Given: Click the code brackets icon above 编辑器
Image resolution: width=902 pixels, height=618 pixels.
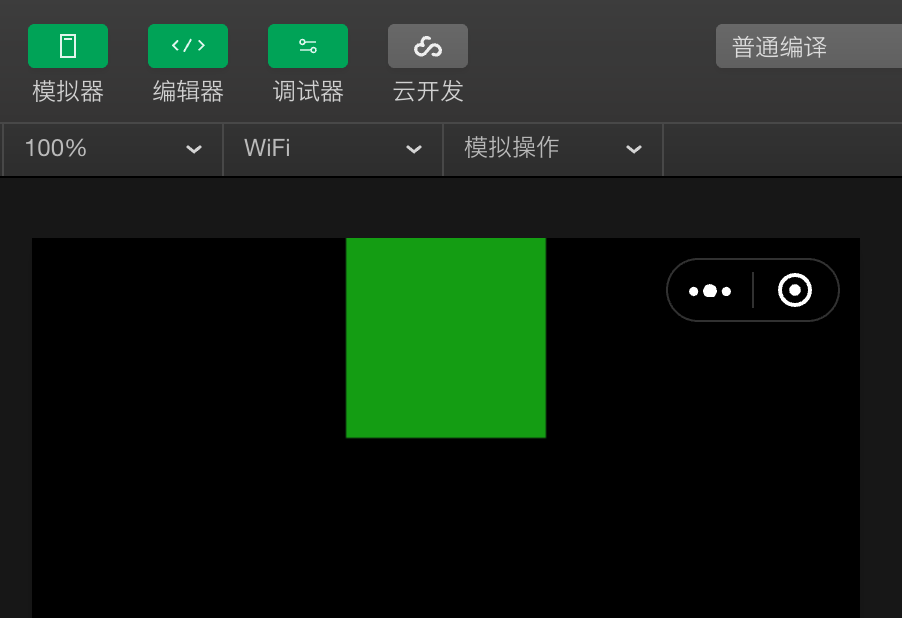Looking at the screenshot, I should [x=187, y=45].
